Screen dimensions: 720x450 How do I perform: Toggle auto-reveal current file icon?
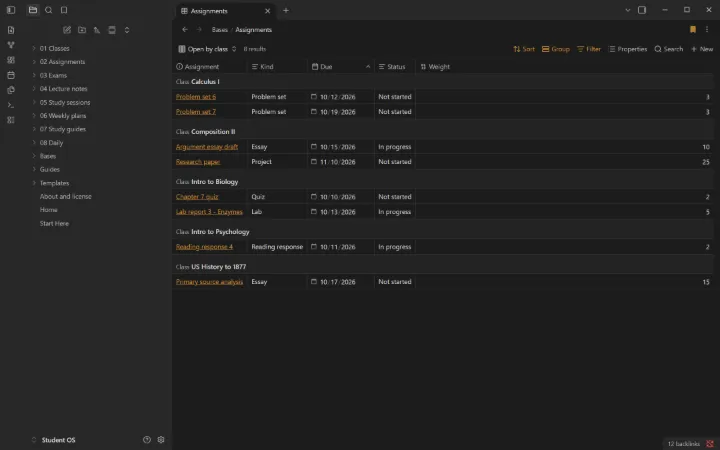tap(112, 30)
